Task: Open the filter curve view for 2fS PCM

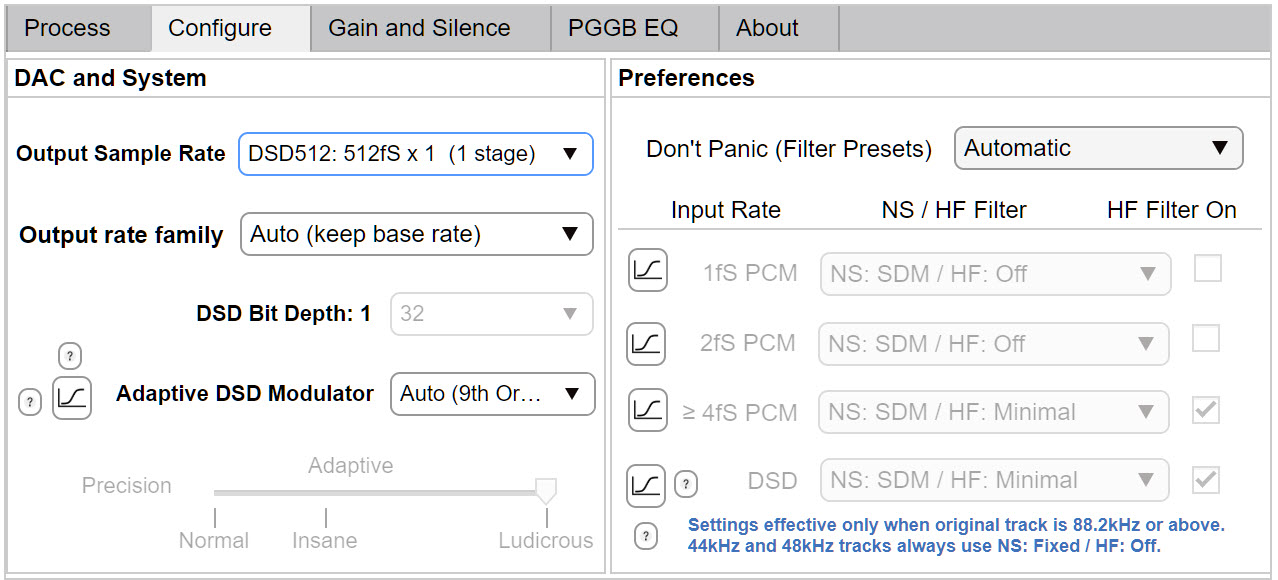Action: point(647,342)
